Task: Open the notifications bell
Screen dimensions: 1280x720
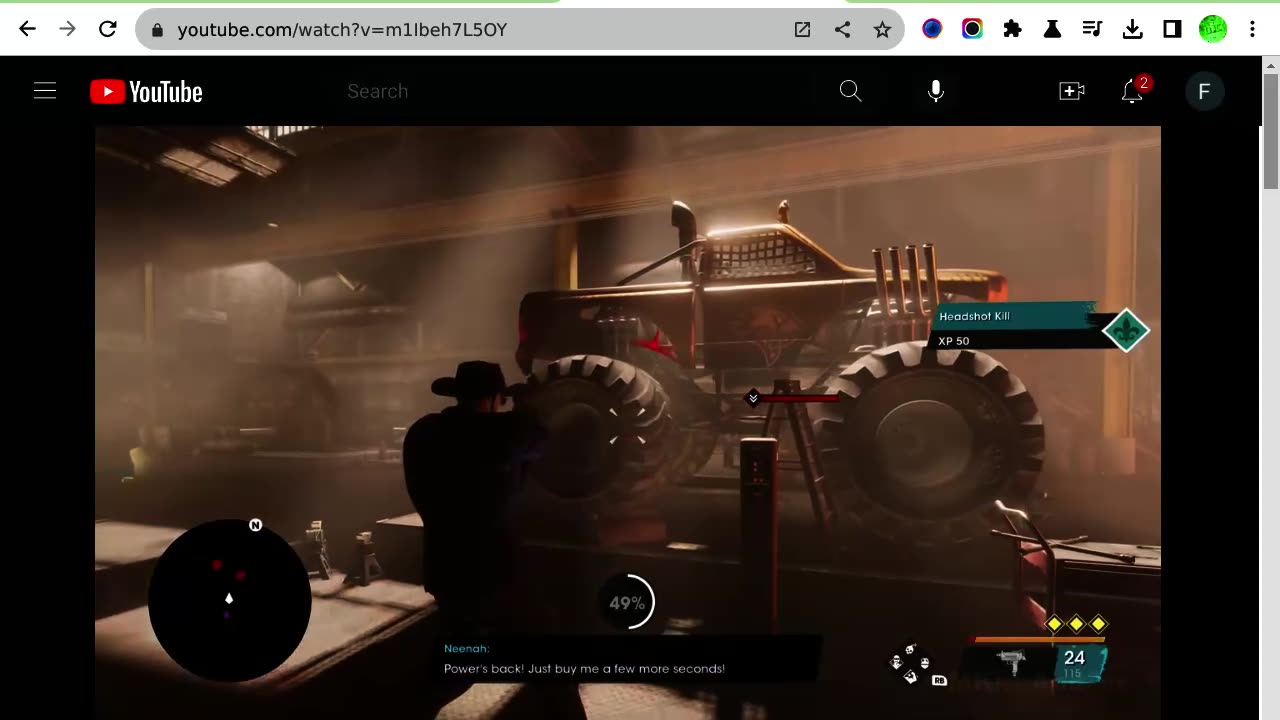Action: point(1132,91)
